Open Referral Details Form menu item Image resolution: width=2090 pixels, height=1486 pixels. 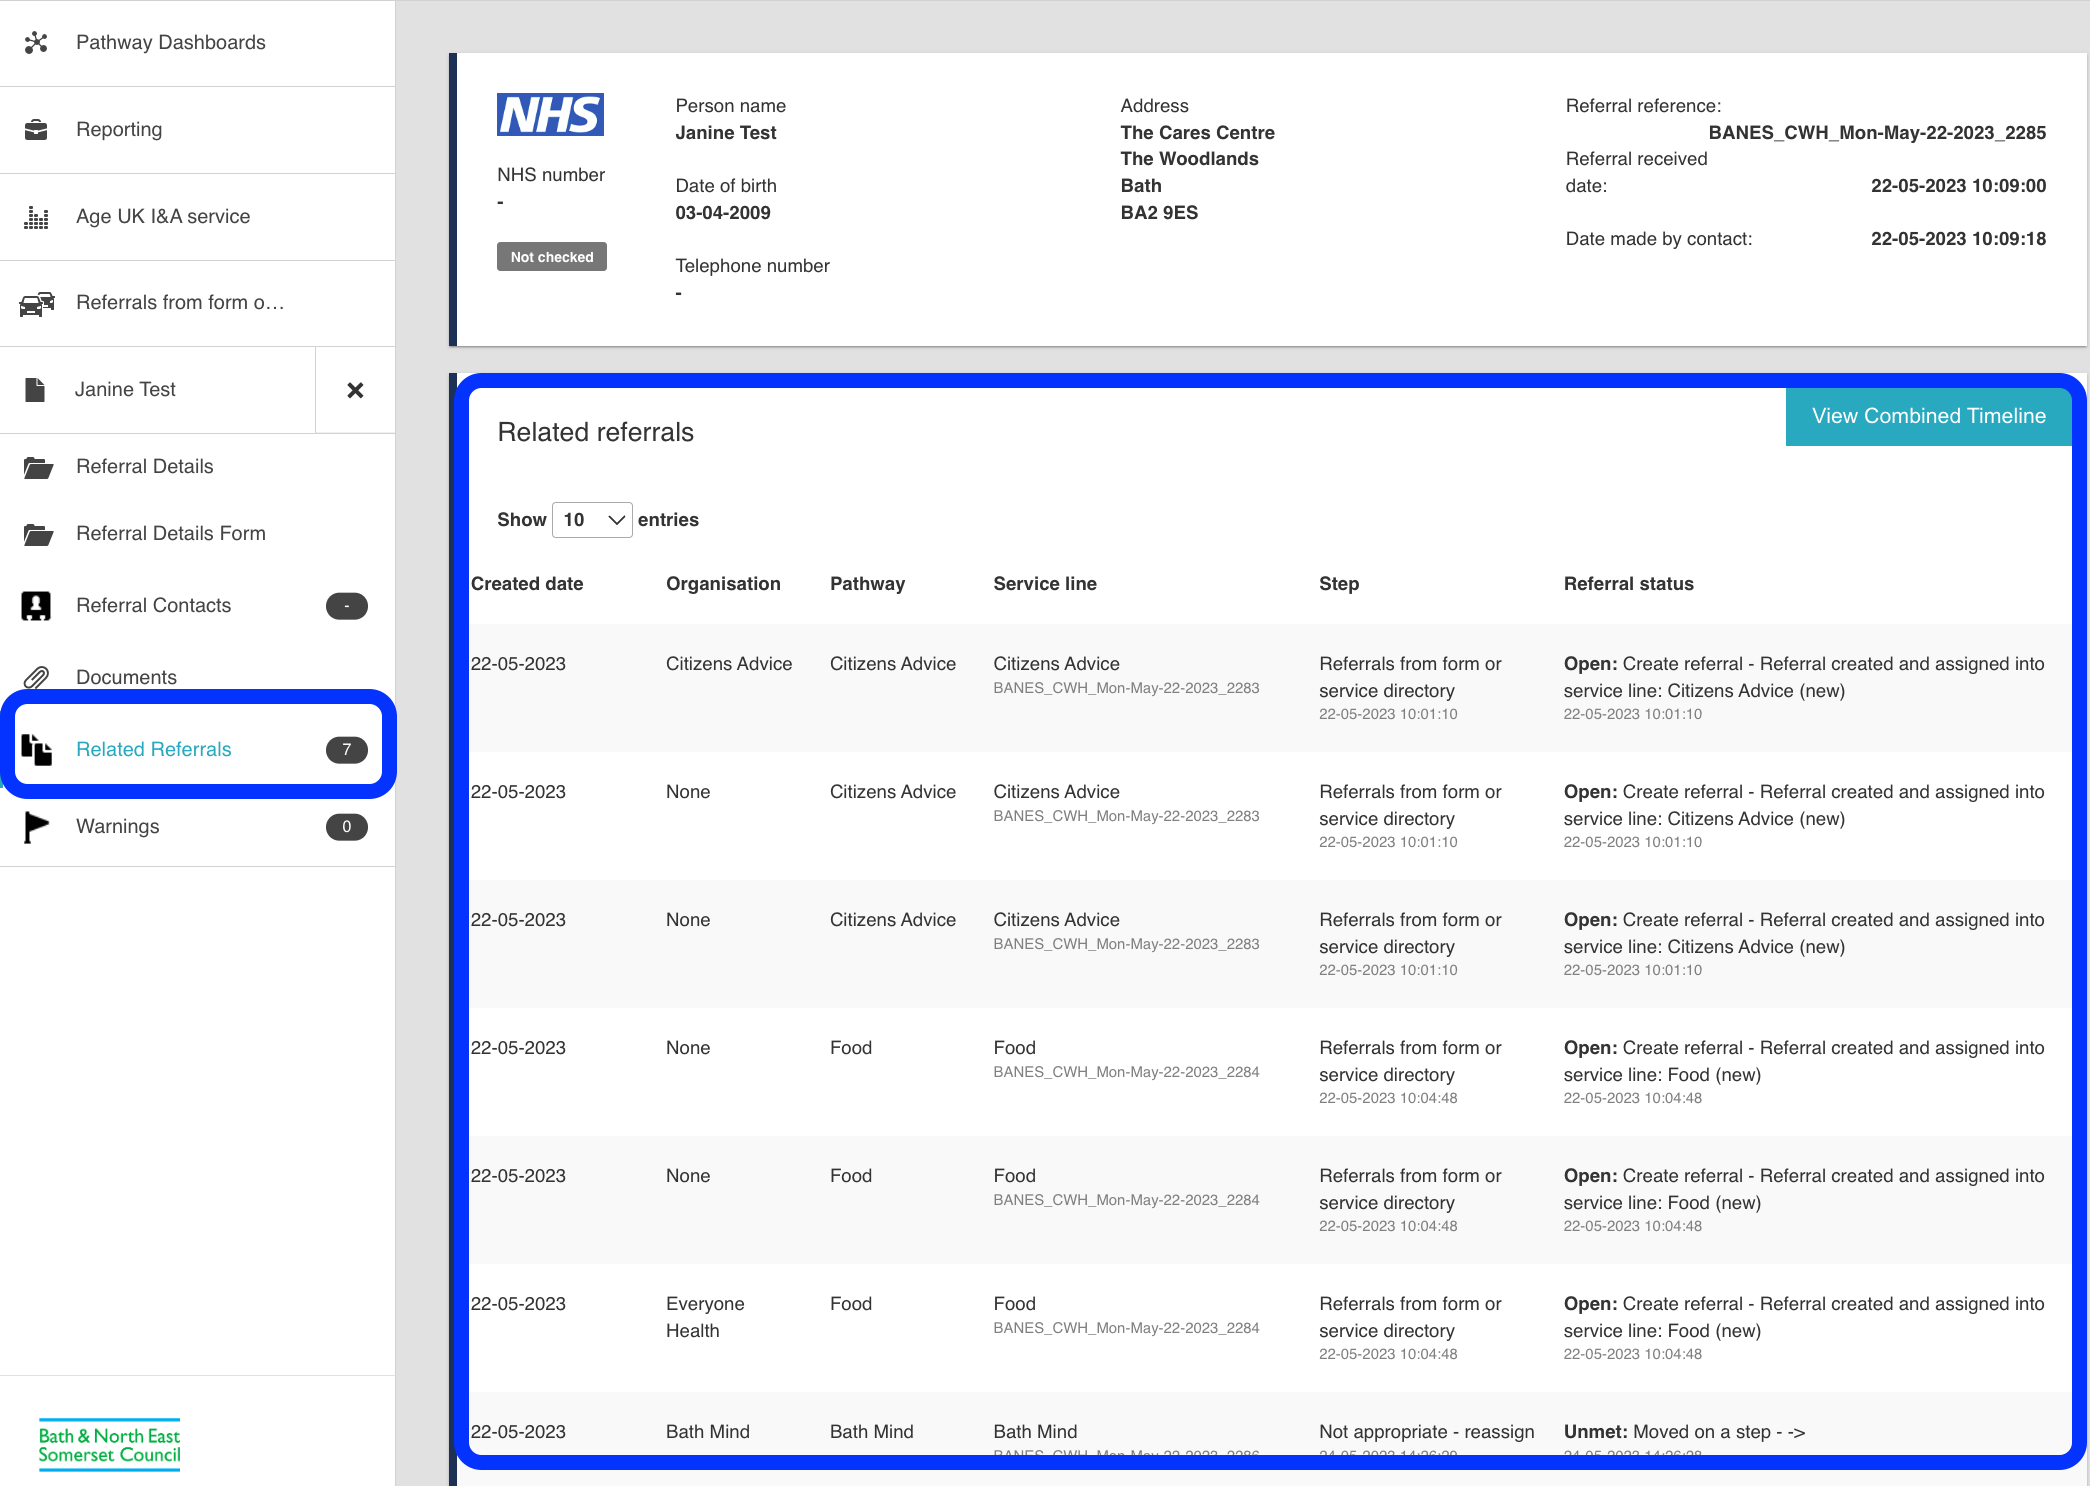click(170, 534)
